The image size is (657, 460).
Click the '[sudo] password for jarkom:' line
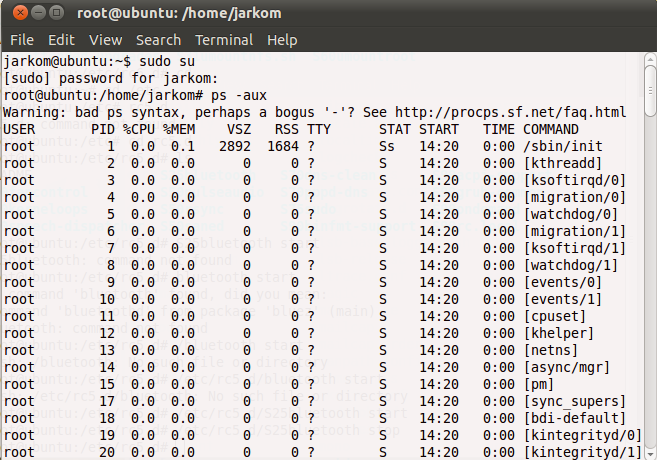click(x=111, y=79)
